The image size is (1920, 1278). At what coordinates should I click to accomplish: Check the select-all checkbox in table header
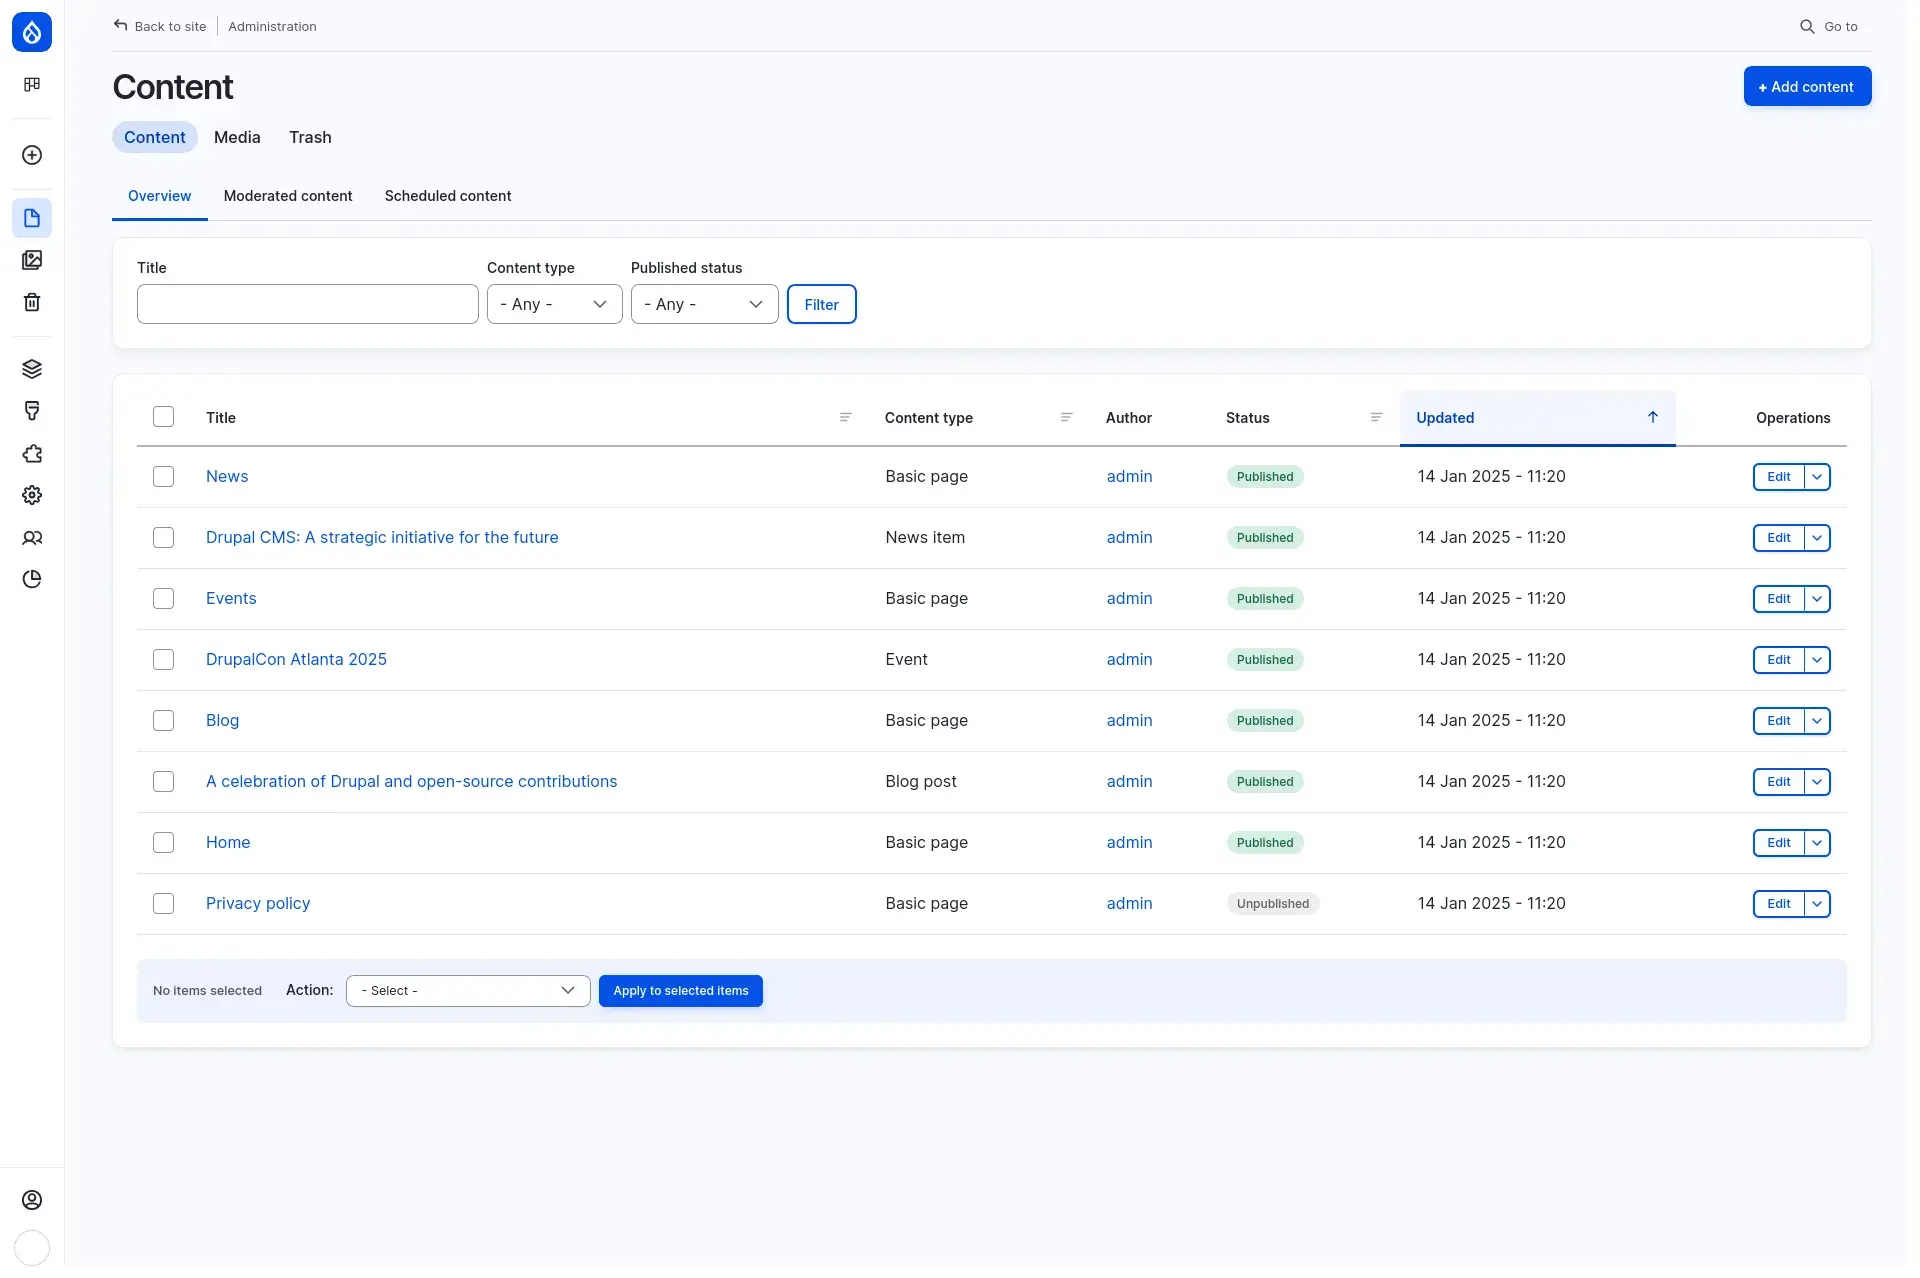pos(164,416)
